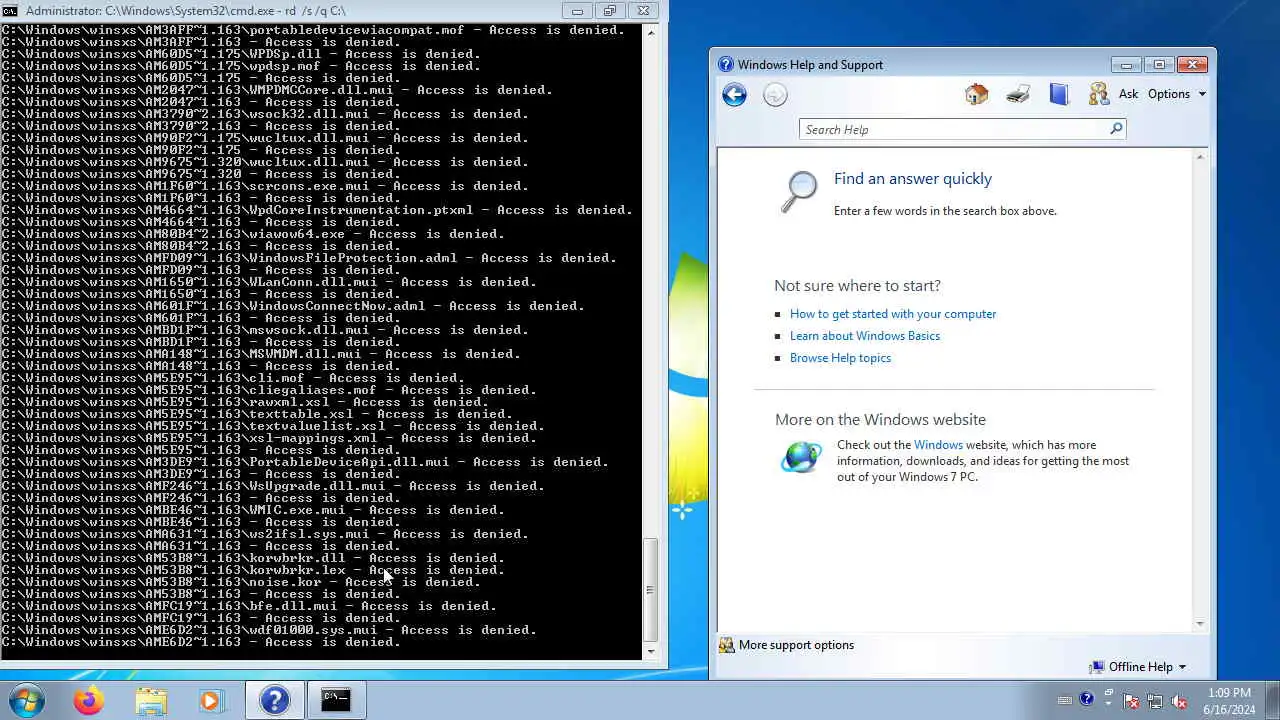Open the Options dropdown menu
Image resolution: width=1280 pixels, height=720 pixels.
click(1176, 94)
